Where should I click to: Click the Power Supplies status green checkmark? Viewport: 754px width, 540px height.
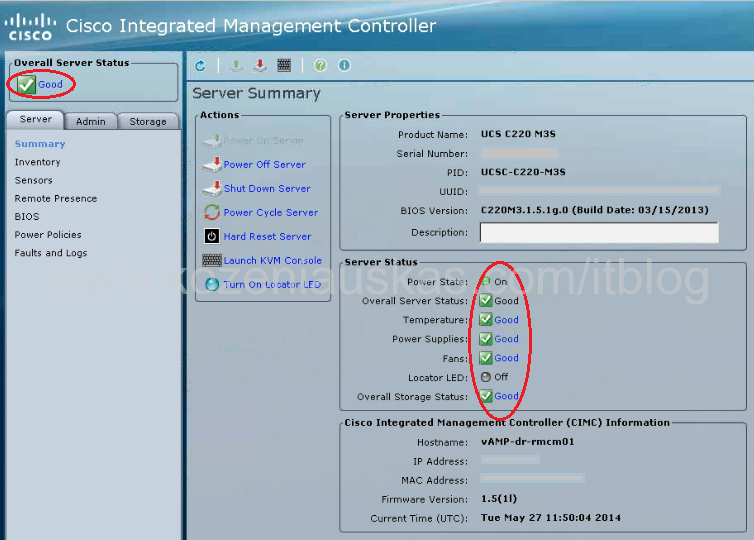486,339
